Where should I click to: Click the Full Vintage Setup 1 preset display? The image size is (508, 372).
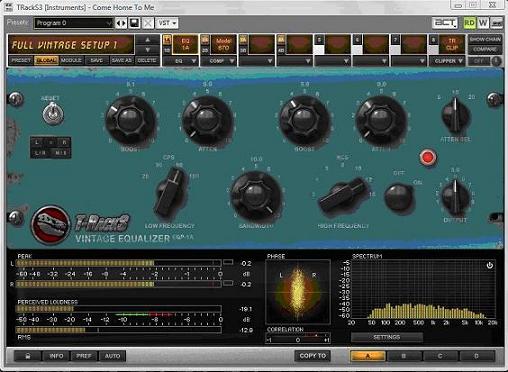tap(71, 44)
